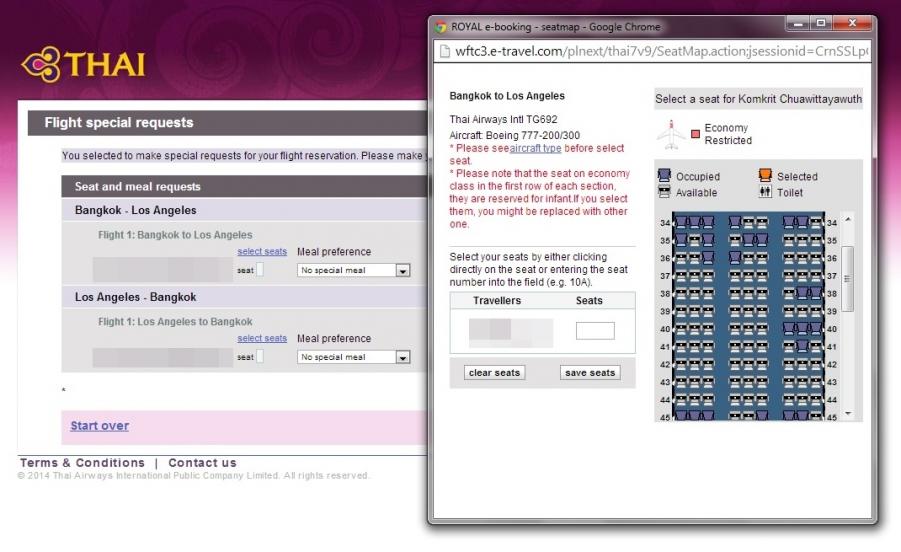This screenshot has height=552, width=901.
Task: Click the Start over link
Action: point(99,426)
